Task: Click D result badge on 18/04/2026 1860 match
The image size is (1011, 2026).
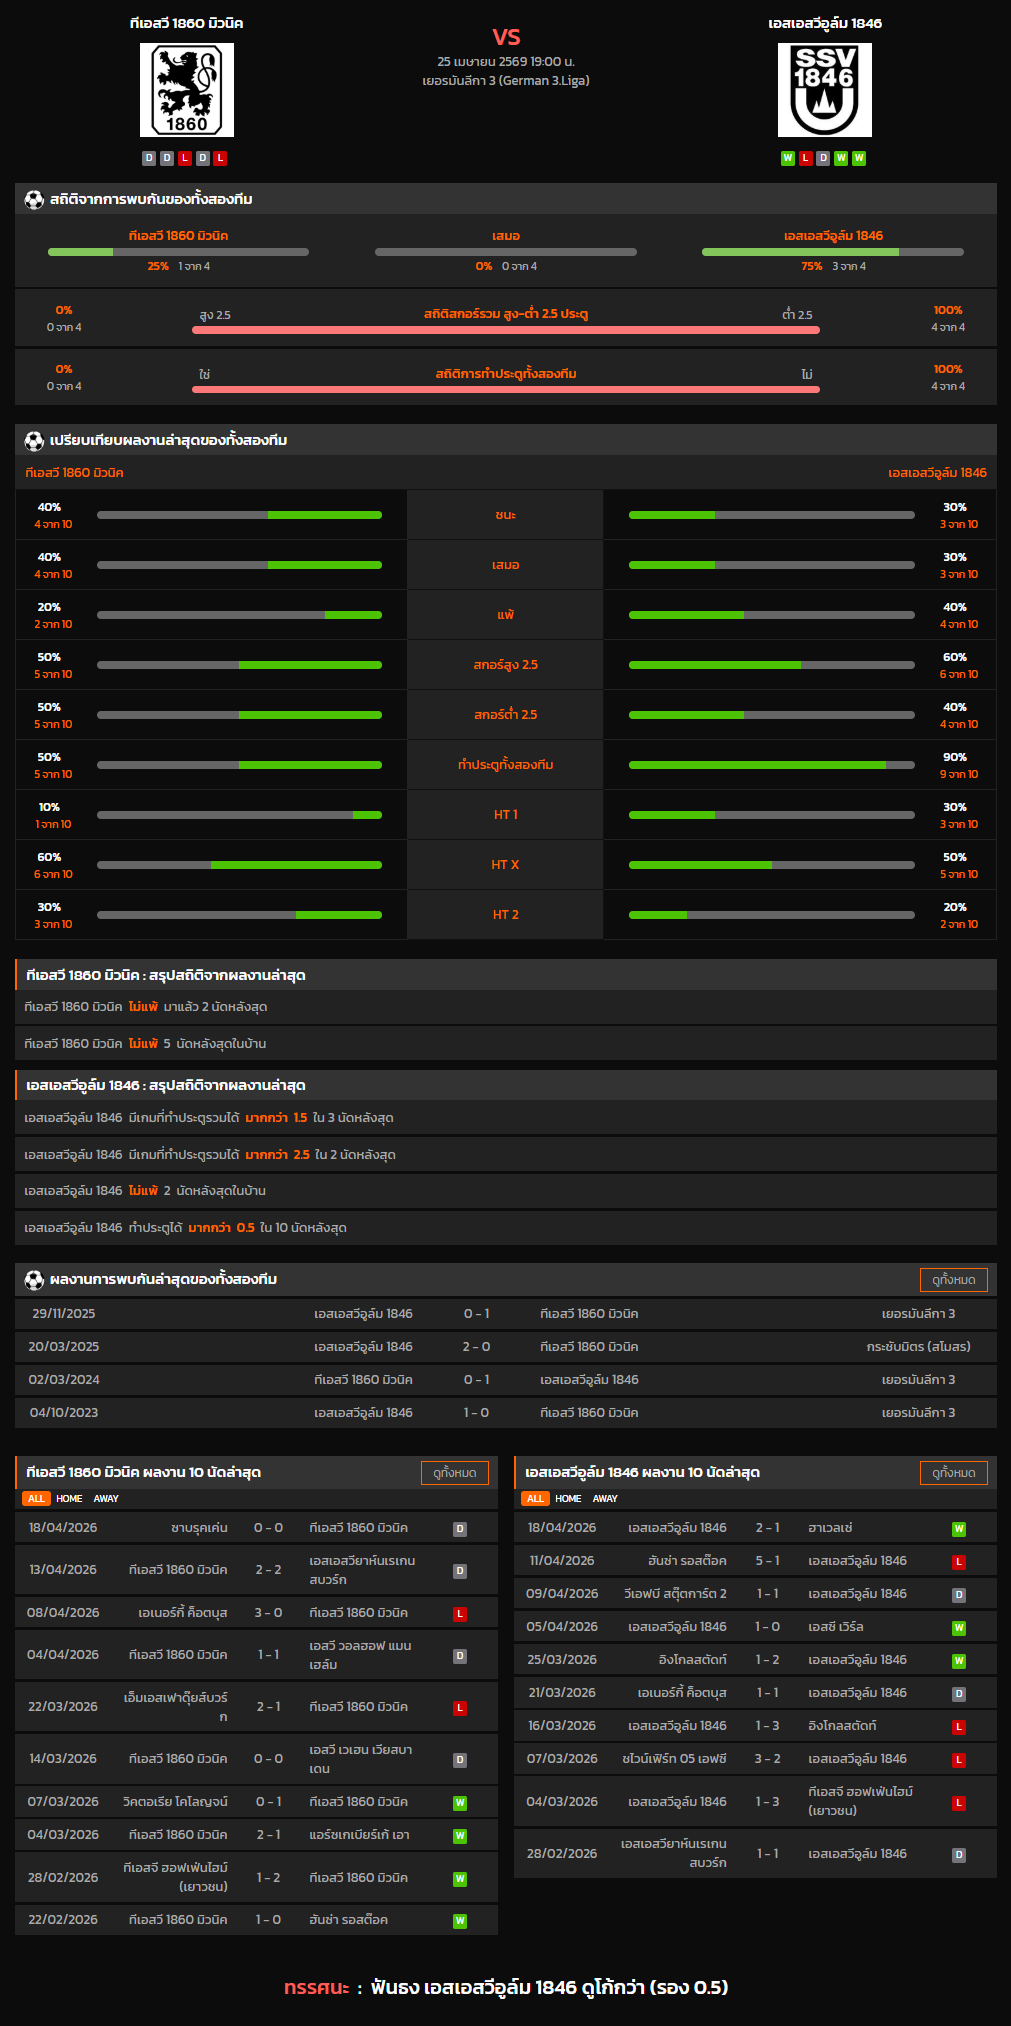Action: pyautogui.click(x=460, y=1528)
